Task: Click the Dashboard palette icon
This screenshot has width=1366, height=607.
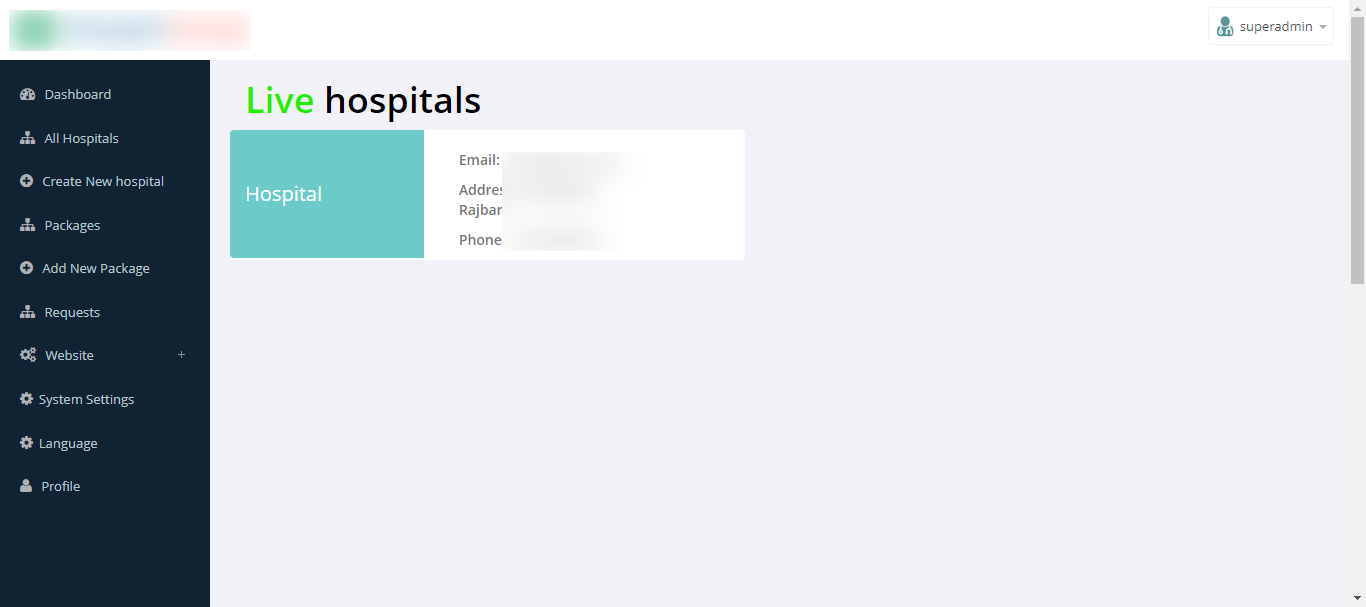Action: click(x=28, y=94)
